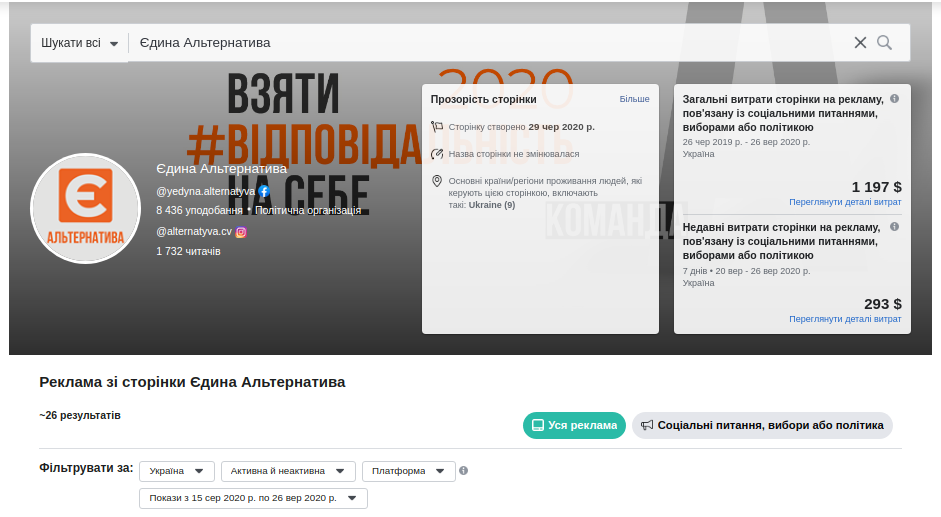Click the Instagram icon beside @alternatyva.cv
Viewport: 941px width, 517px height.
[x=241, y=231]
